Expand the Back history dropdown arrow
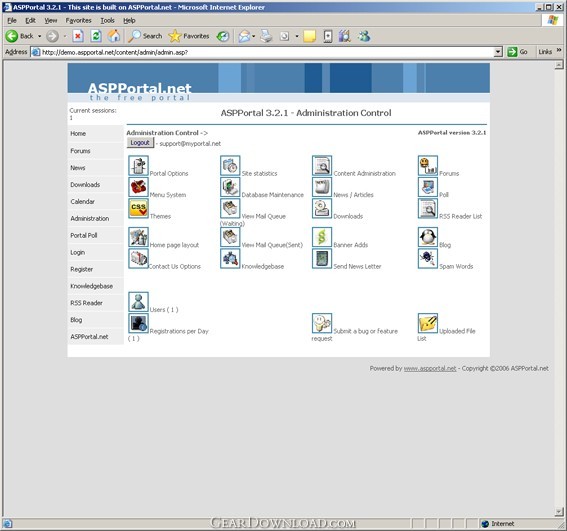567x531 pixels. 39,36
